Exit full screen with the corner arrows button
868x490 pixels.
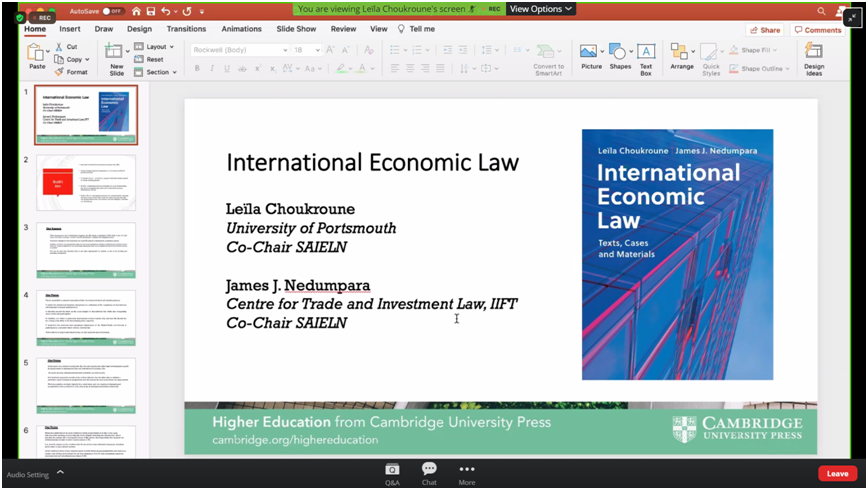850,18
